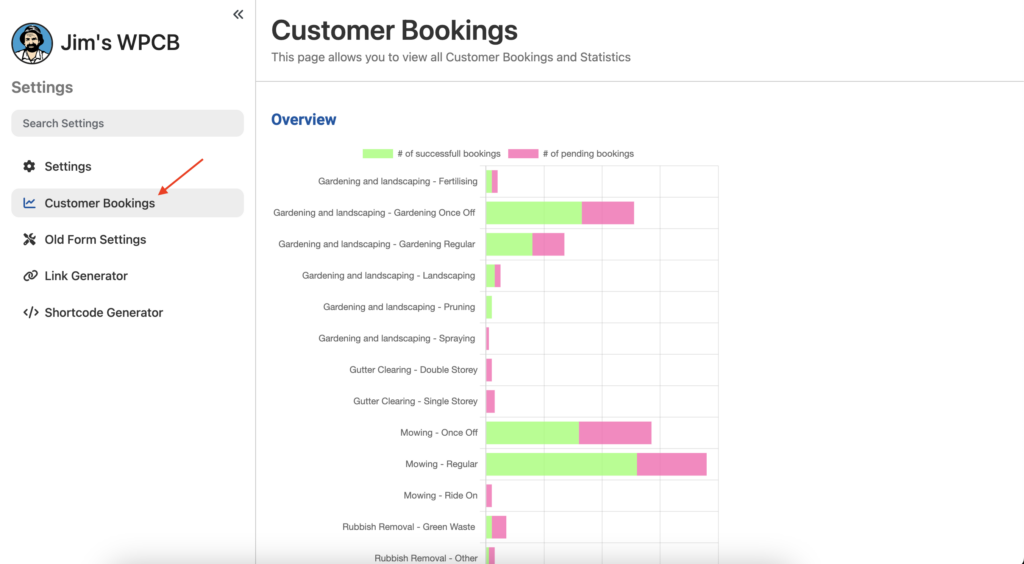Click green Gardening Once Off bar segment
Viewport: 1024px width, 564px height.
pos(533,213)
